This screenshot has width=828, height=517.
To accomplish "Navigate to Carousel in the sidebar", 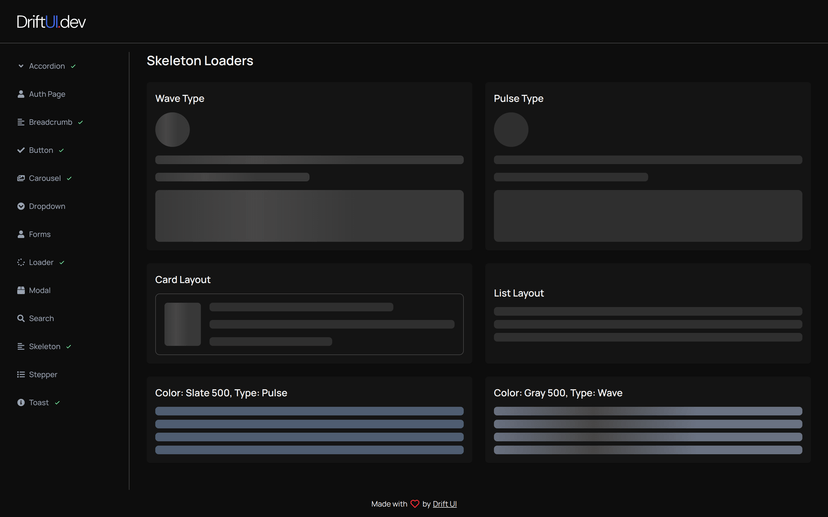I will 44,178.
